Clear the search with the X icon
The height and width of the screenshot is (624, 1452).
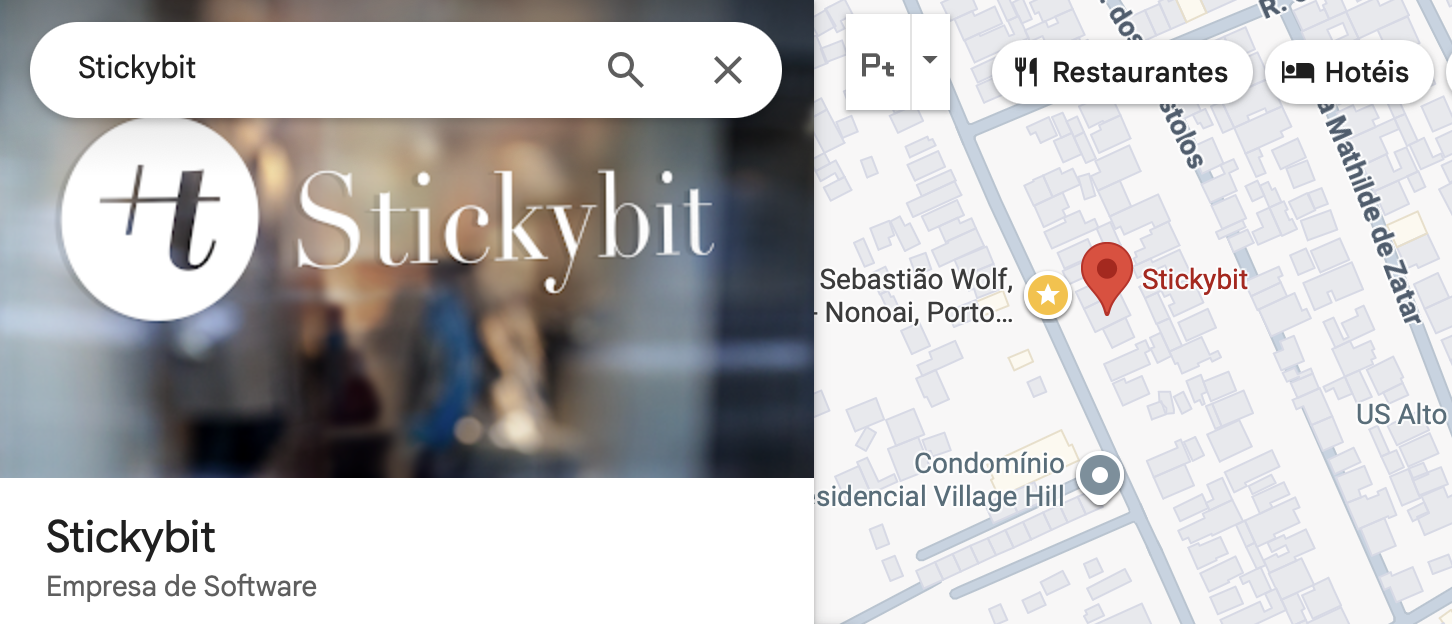(x=728, y=70)
